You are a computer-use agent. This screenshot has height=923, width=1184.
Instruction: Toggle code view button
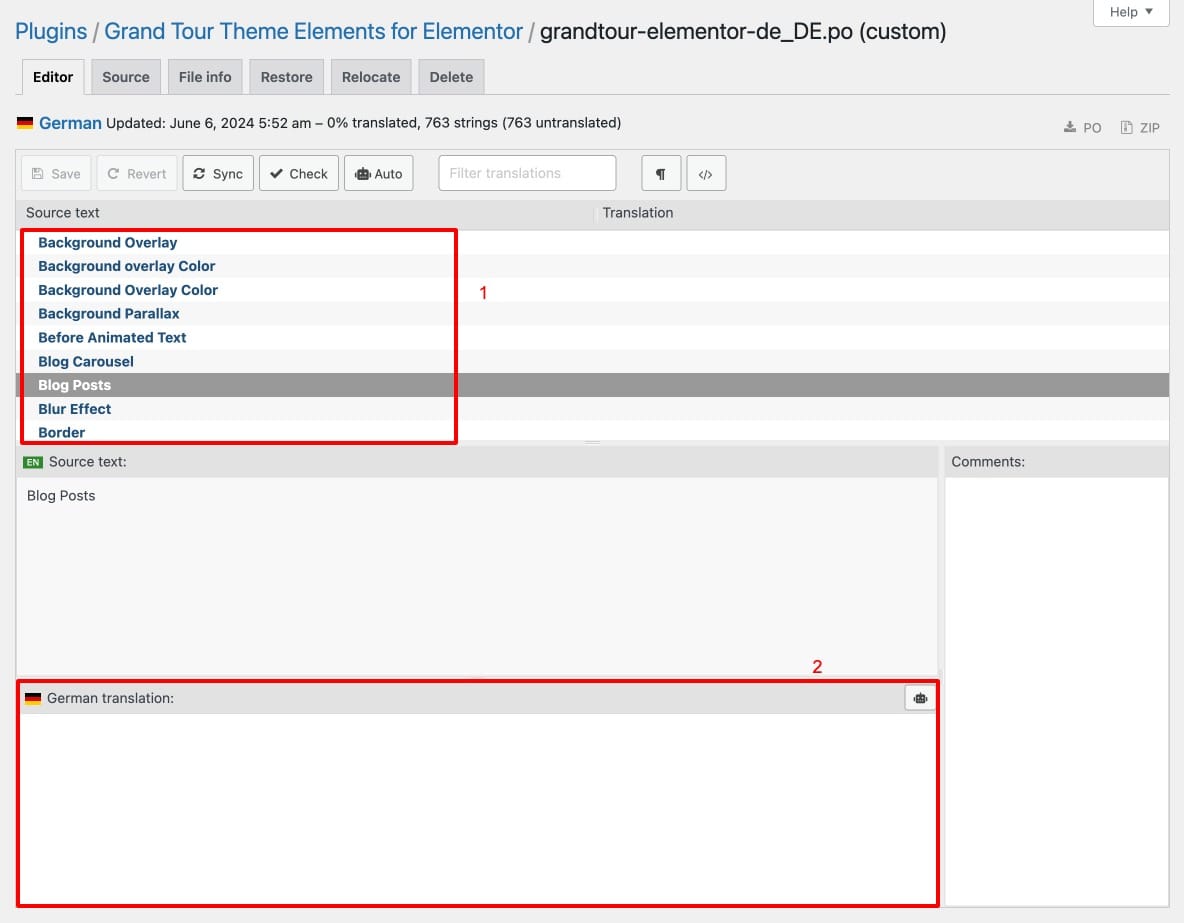tap(705, 174)
